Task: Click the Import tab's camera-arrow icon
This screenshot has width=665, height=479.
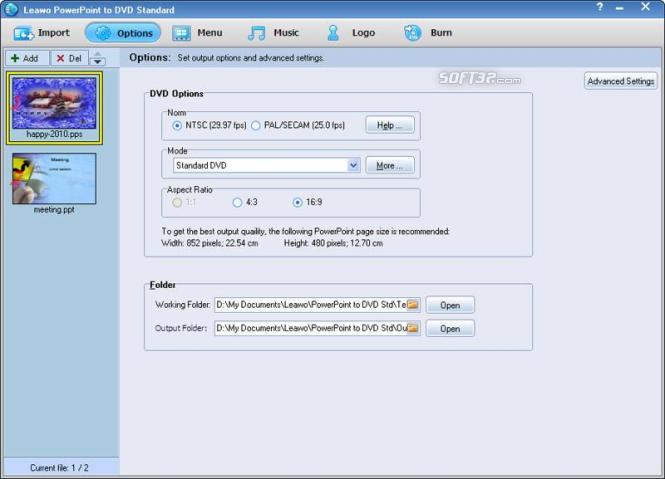Action: point(23,34)
